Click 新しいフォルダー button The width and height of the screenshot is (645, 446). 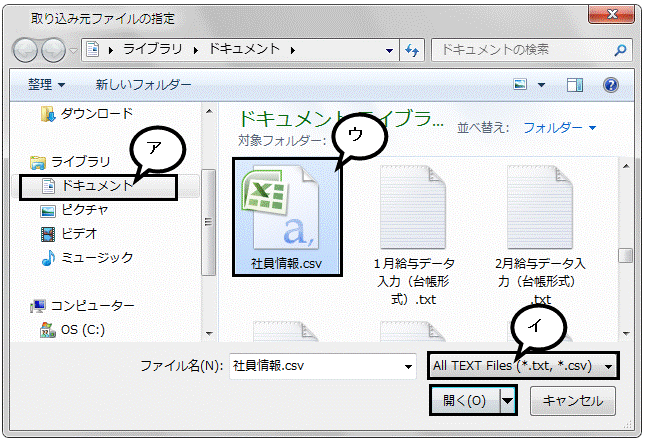[x=144, y=85]
